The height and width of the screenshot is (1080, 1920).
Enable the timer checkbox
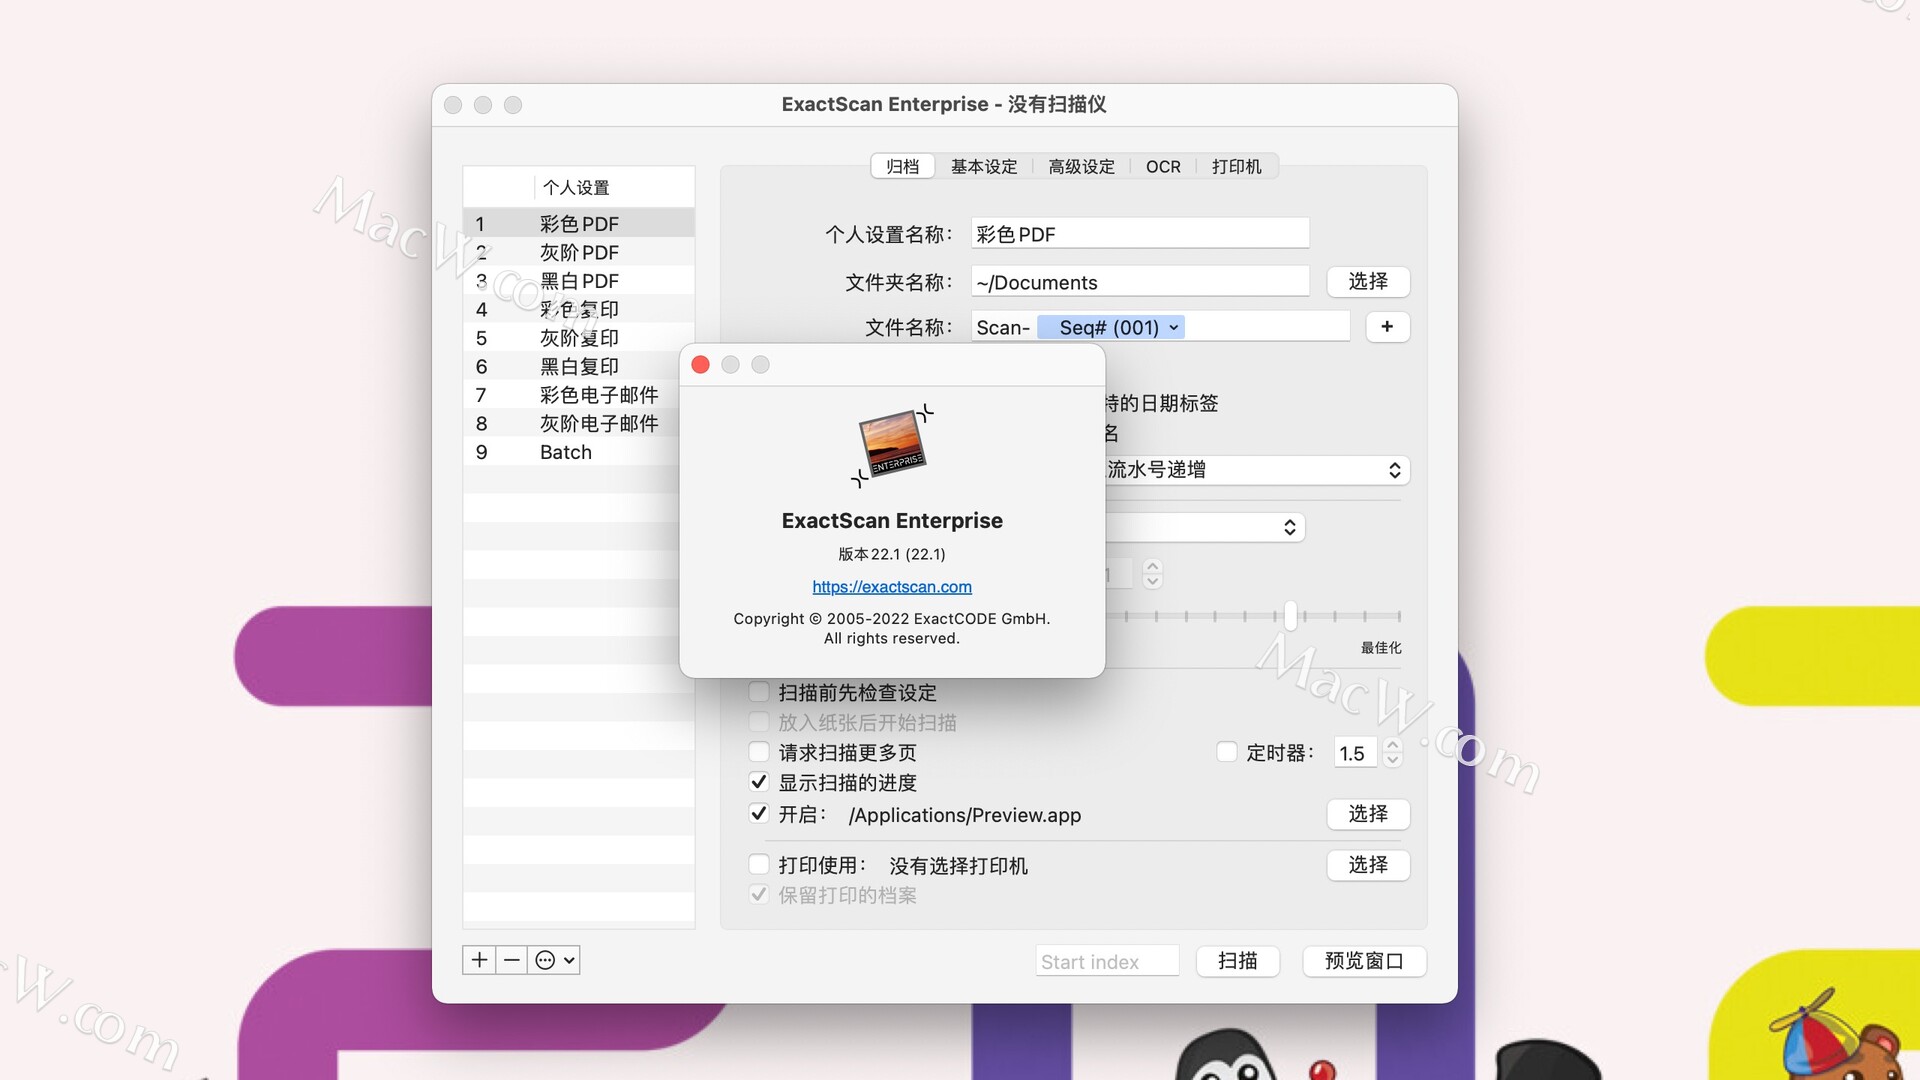tap(1226, 752)
